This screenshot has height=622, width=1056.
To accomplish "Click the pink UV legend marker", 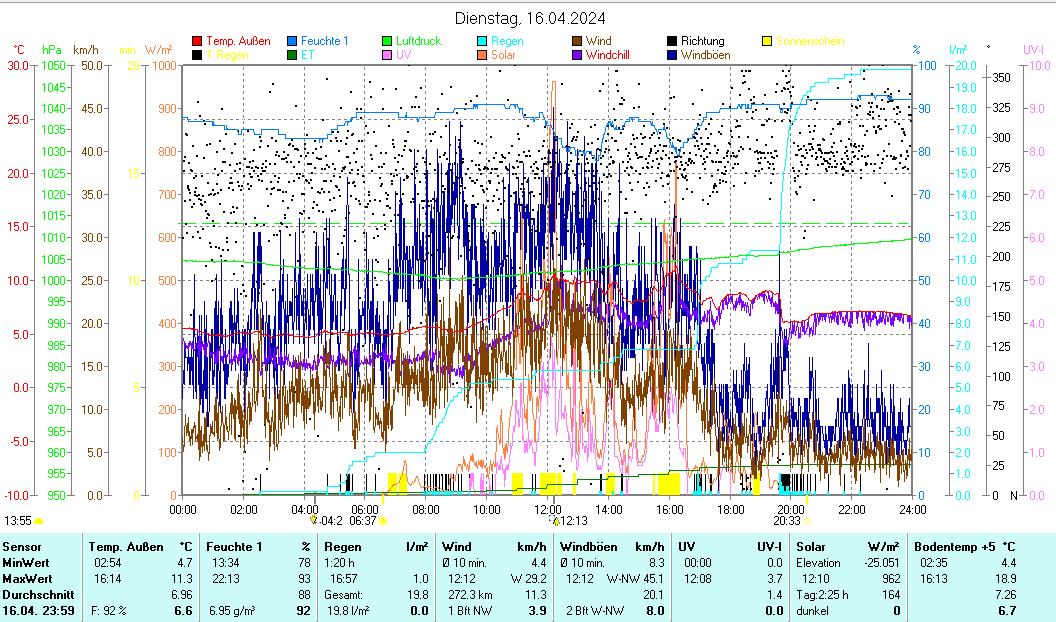I will (x=387, y=55).
